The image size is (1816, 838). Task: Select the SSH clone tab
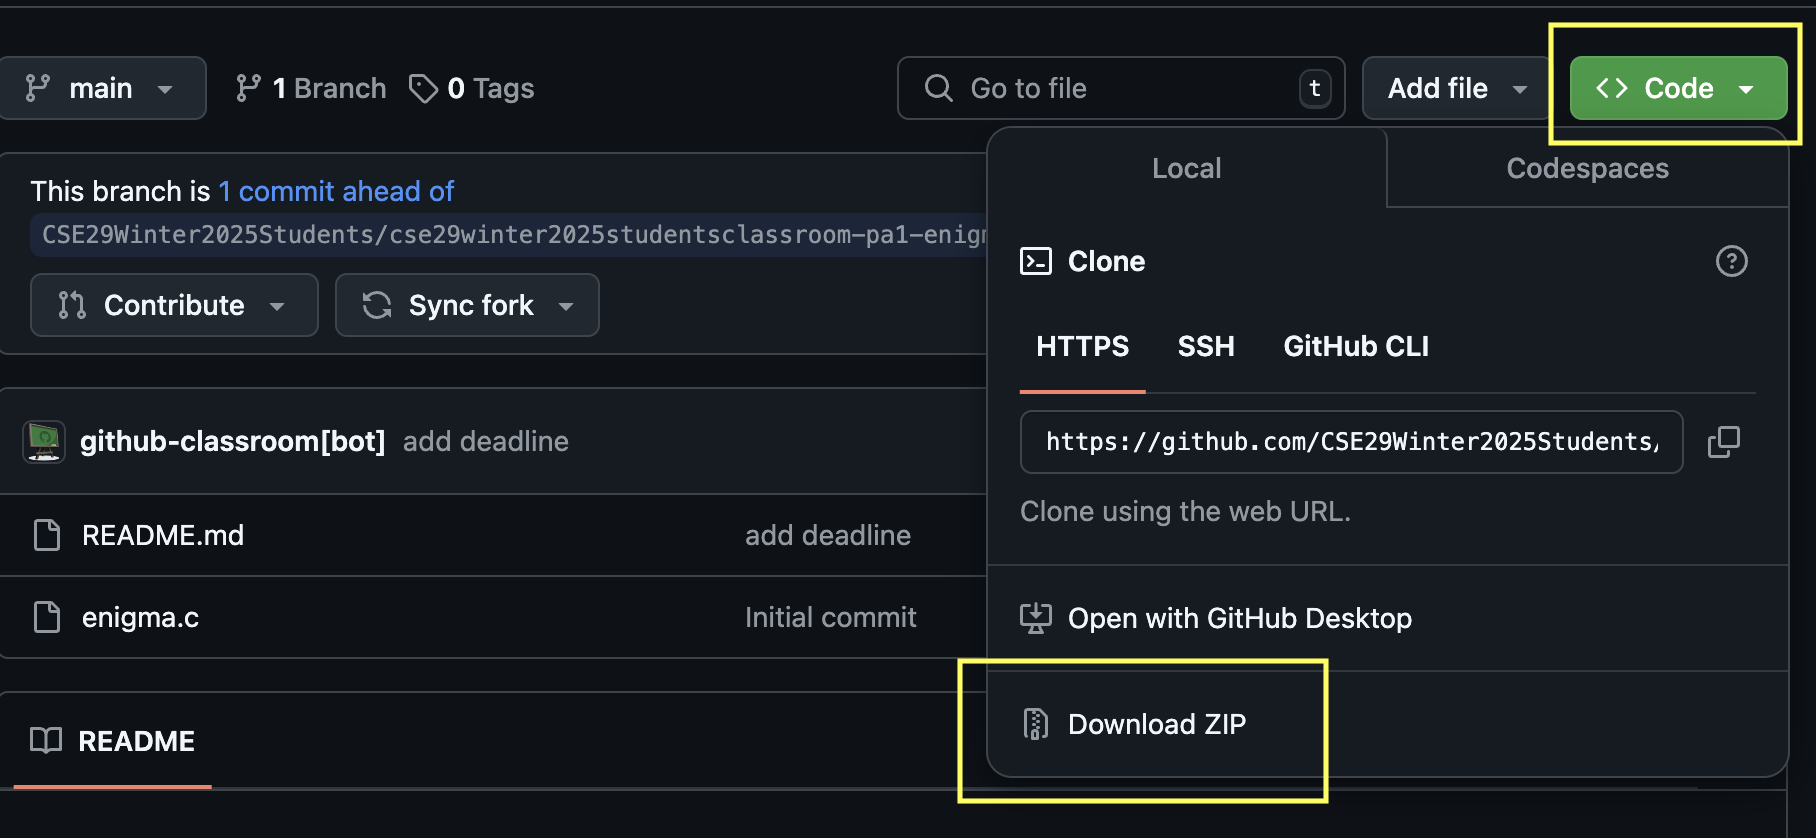[x=1206, y=346]
